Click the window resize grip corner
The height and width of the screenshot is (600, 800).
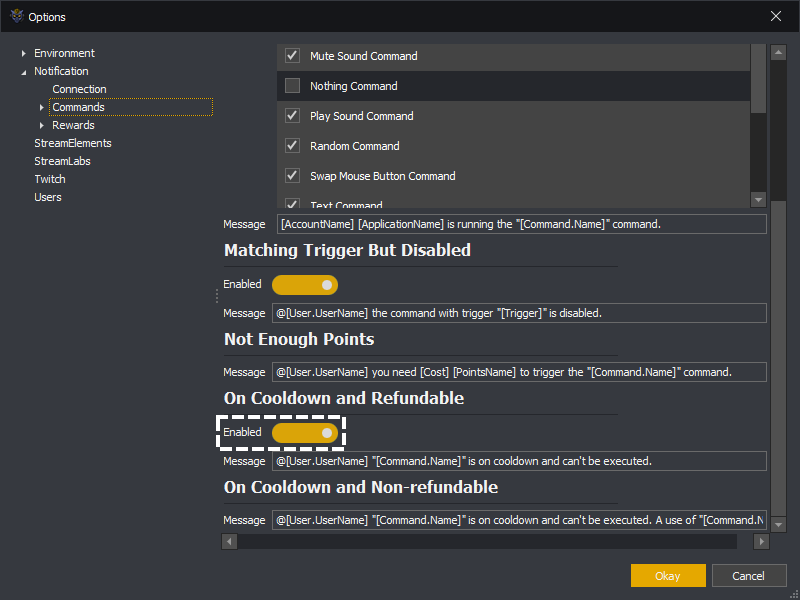pos(793,593)
